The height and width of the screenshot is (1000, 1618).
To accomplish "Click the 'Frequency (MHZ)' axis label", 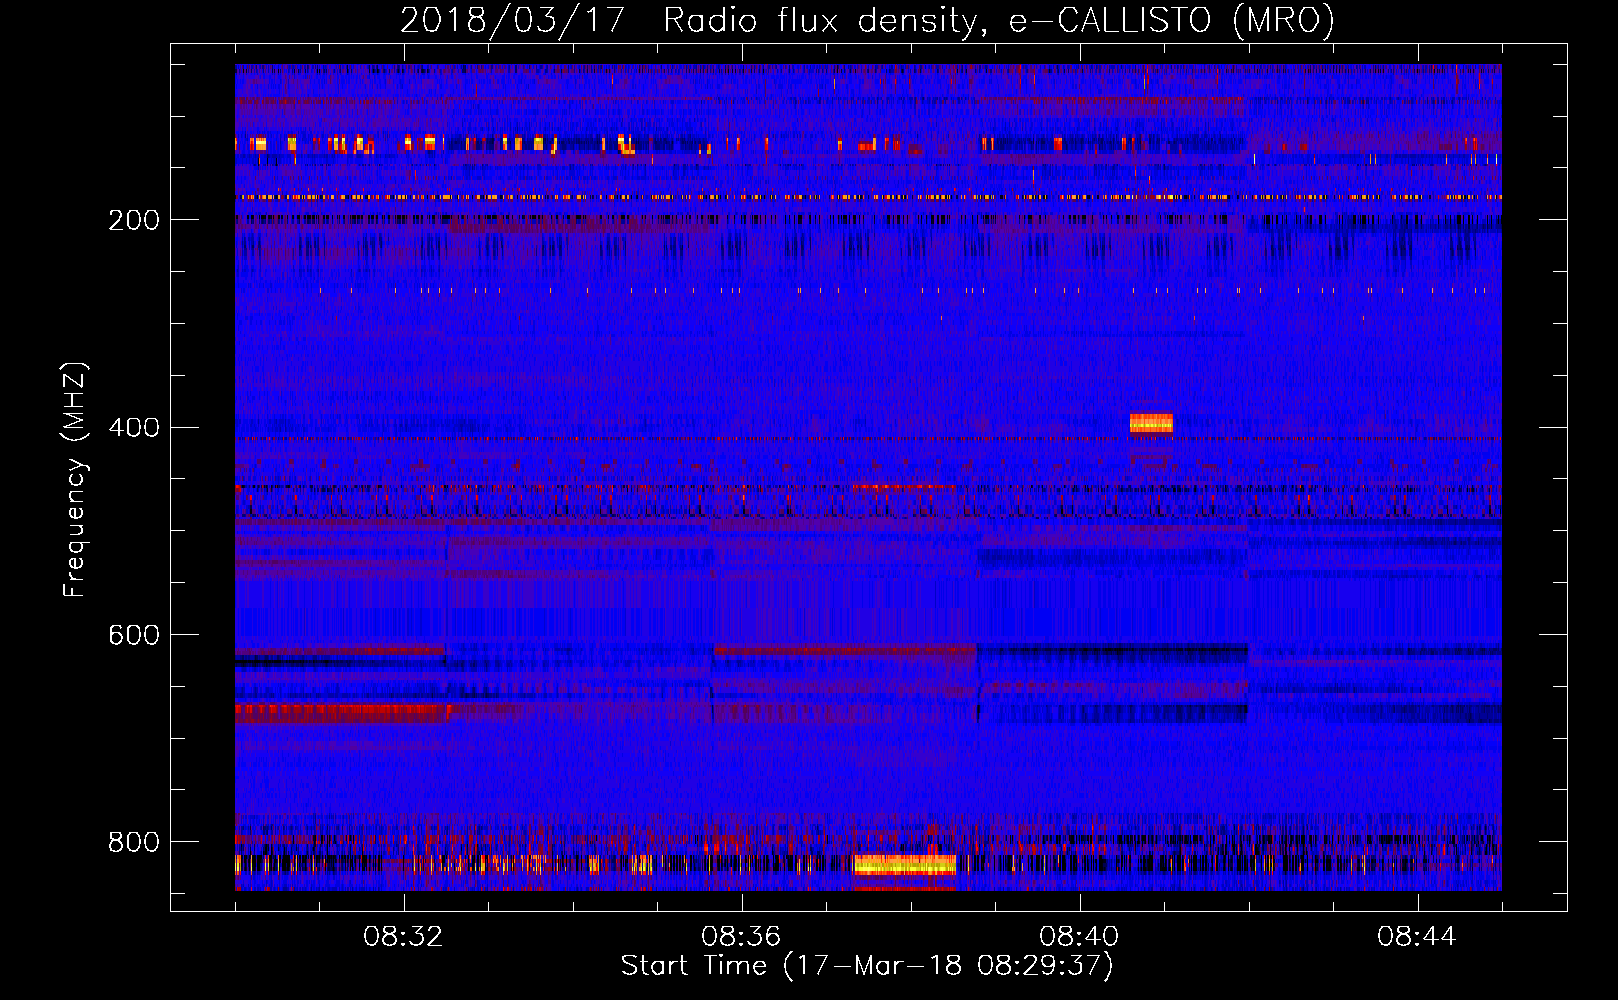I will point(75,479).
